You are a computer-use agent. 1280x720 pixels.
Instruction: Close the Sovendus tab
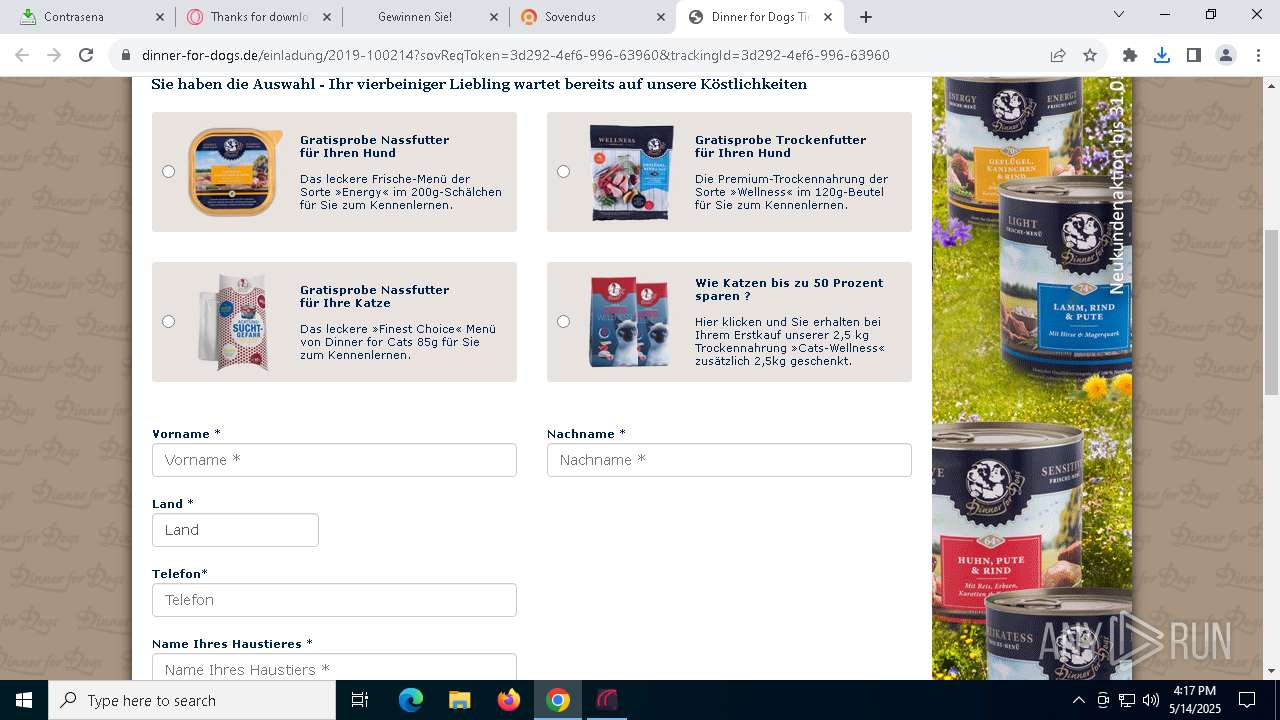(x=661, y=17)
